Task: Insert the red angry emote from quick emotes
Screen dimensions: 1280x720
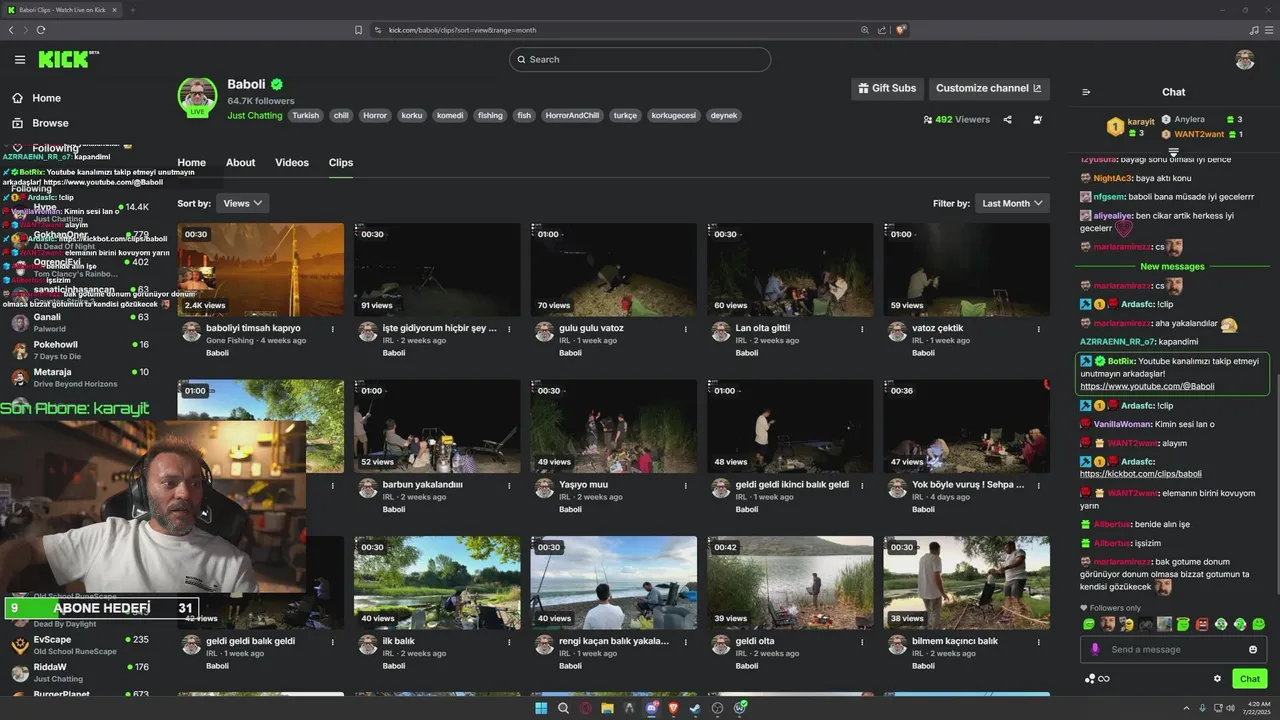Action: coord(1202,625)
